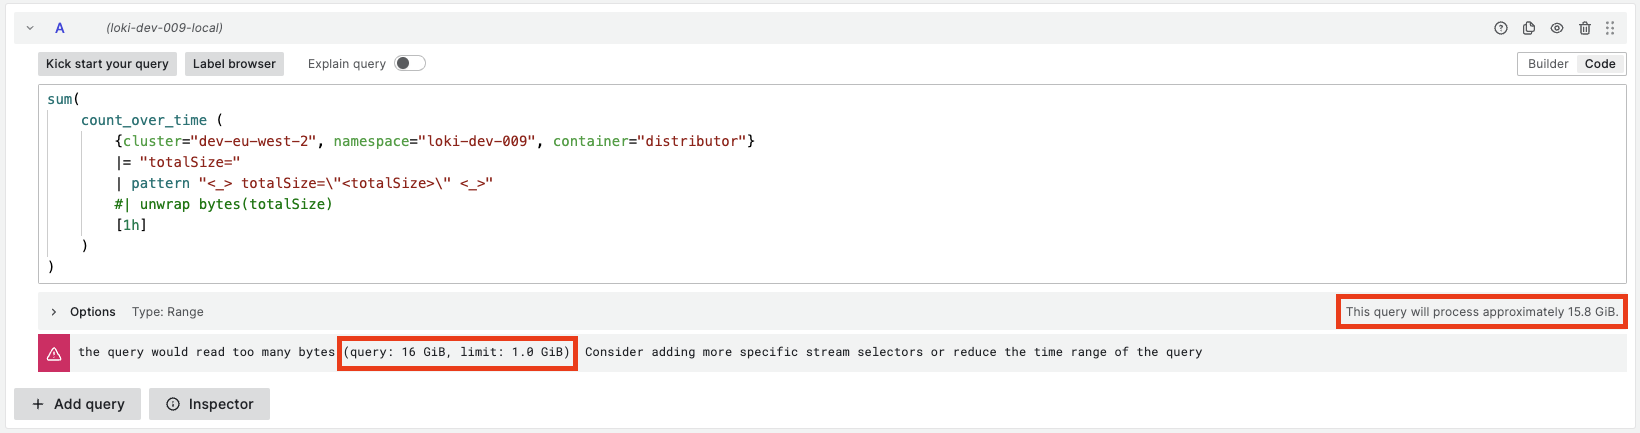1640x433 pixels.
Task: Click the [1h] range in the query
Action: click(x=131, y=225)
